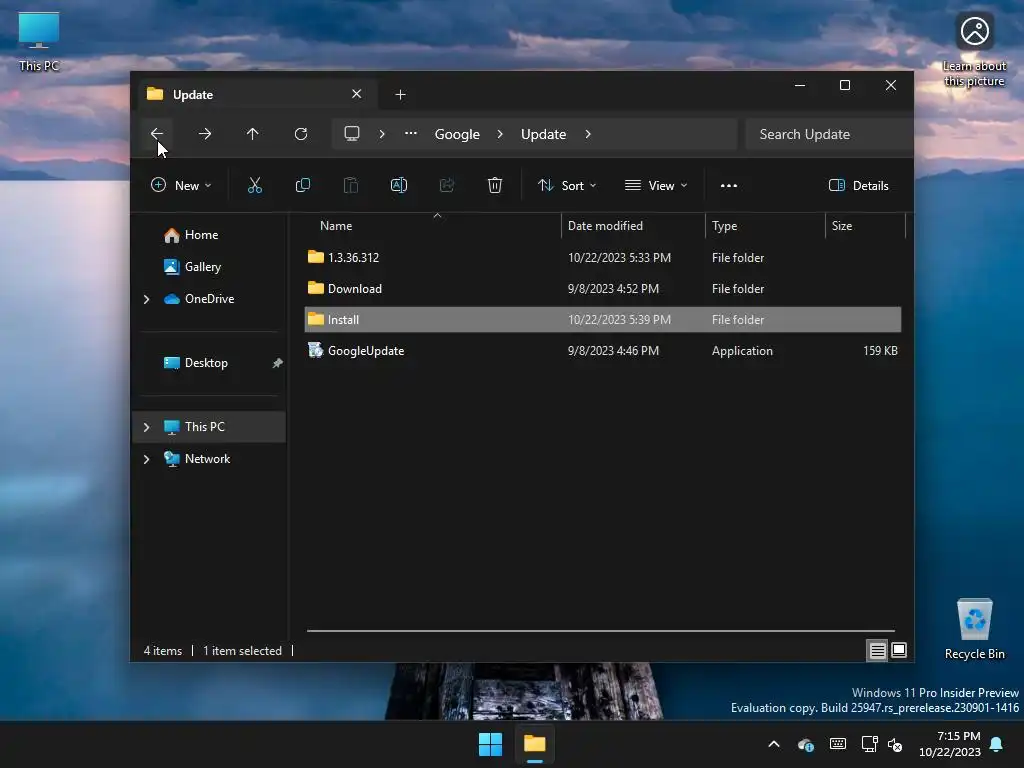Refresh the Update folder view
Viewport: 1024px width, 768px height.
click(301, 134)
